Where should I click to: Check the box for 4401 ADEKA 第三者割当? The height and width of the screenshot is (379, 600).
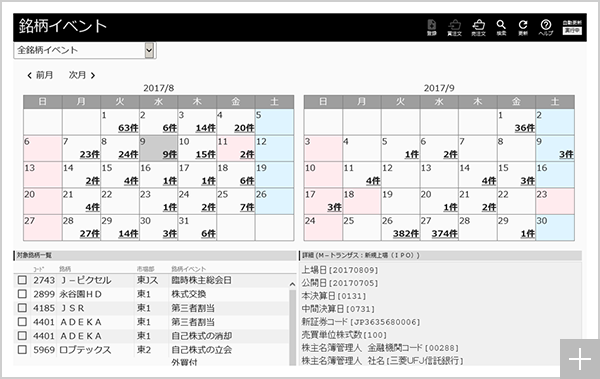click(22, 322)
